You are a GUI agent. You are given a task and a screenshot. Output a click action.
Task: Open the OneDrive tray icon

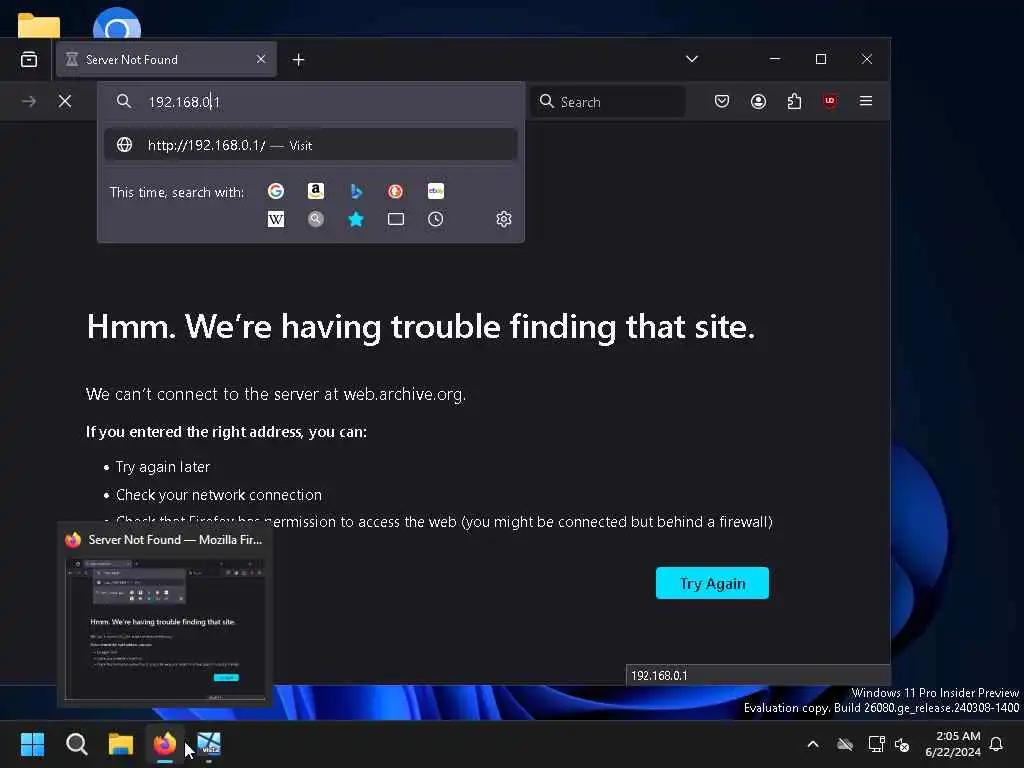[x=845, y=744]
